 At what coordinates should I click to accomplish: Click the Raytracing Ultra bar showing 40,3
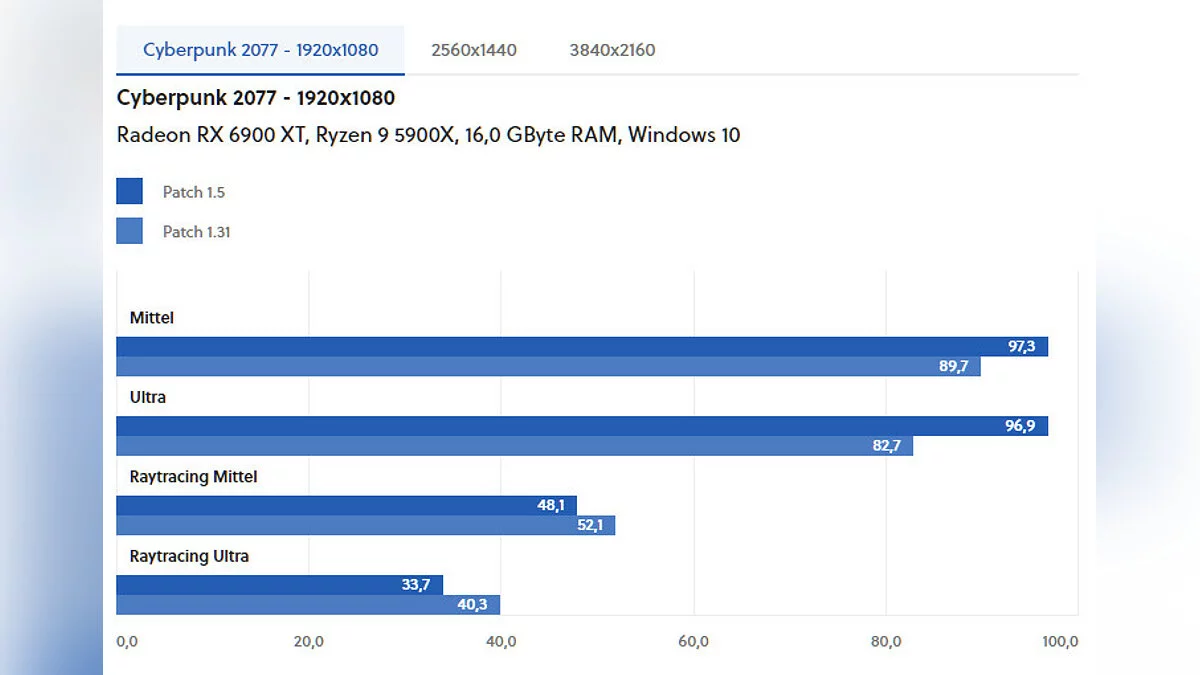(308, 605)
